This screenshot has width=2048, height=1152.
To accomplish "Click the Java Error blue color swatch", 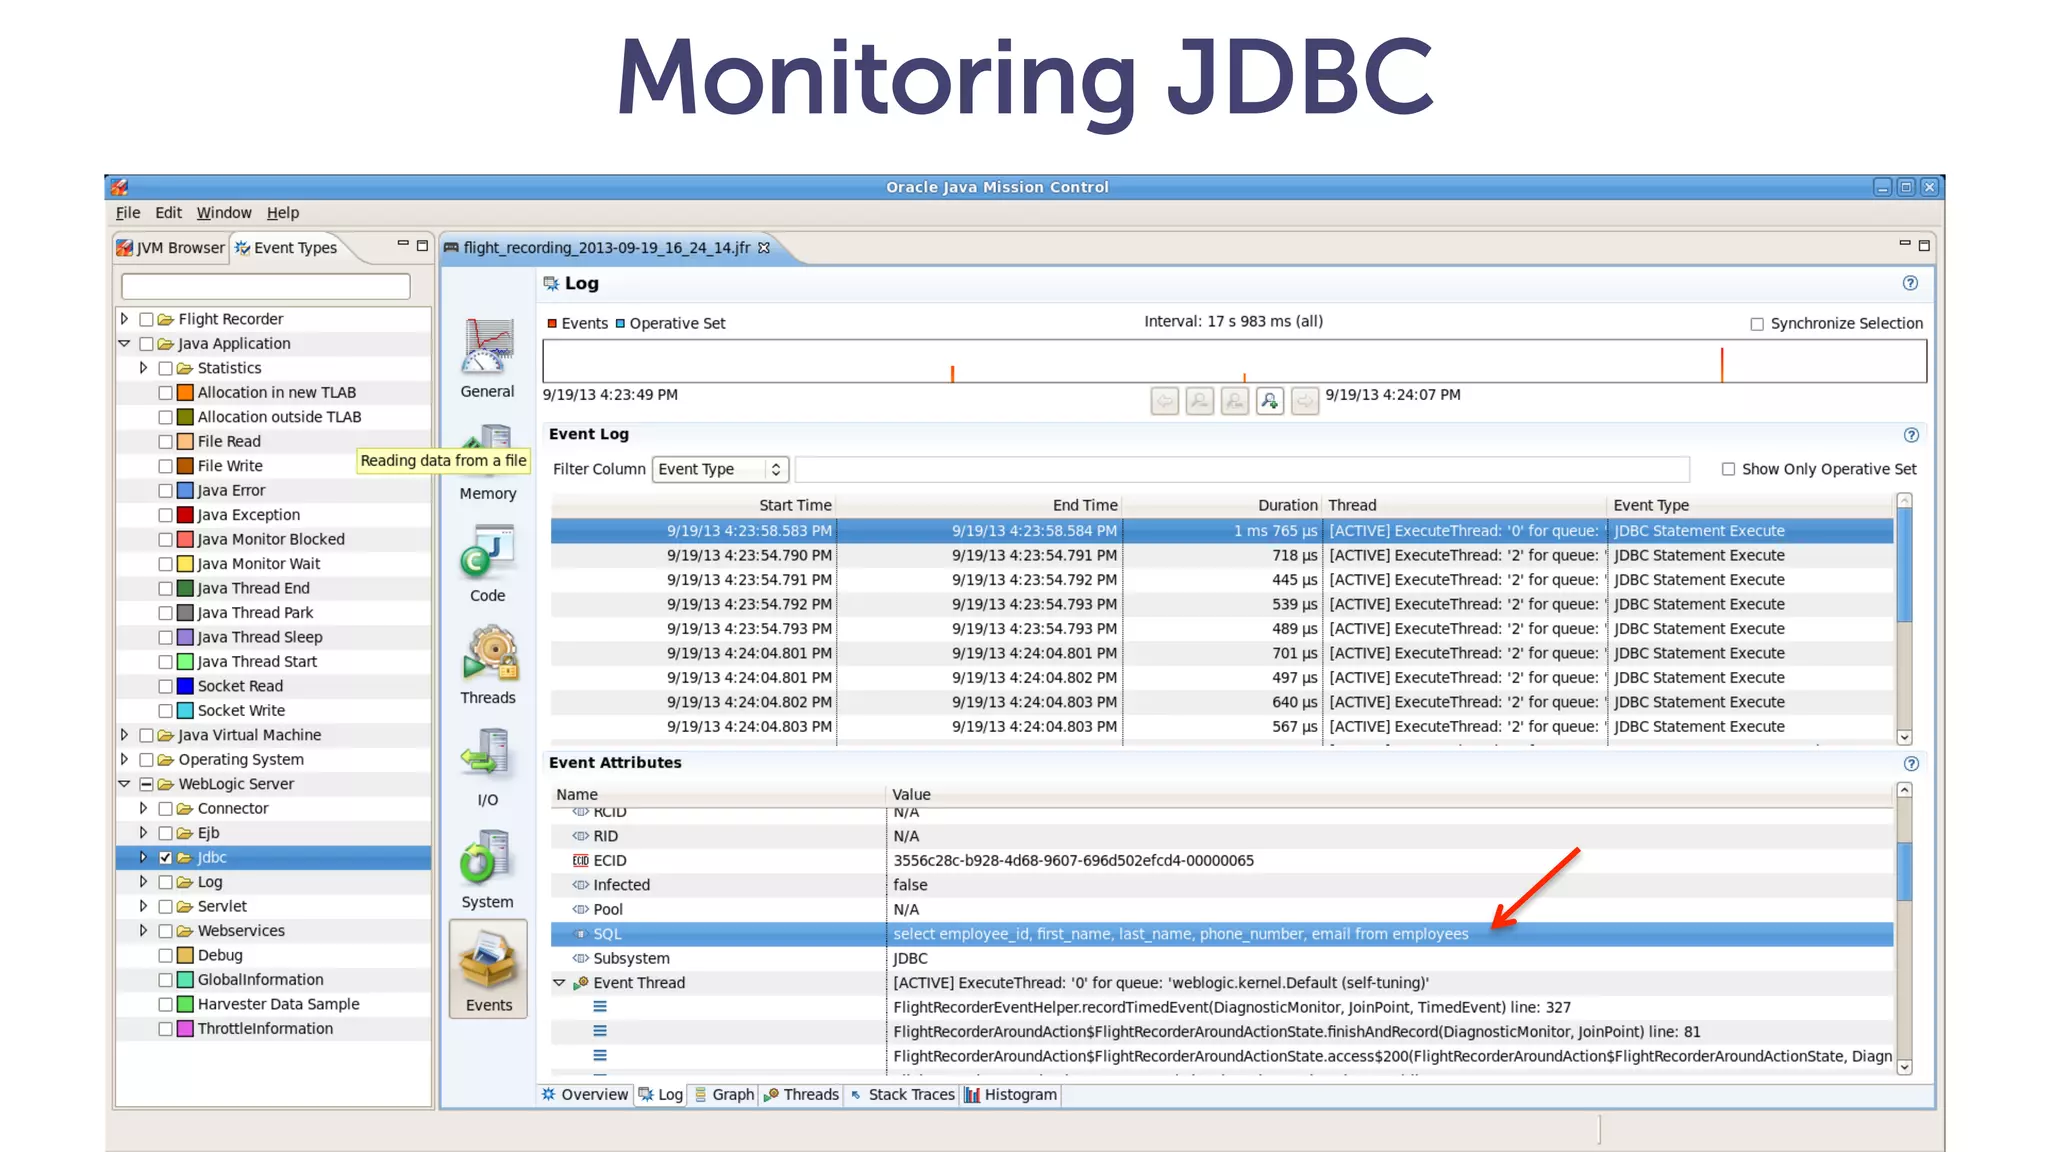I will click(185, 491).
